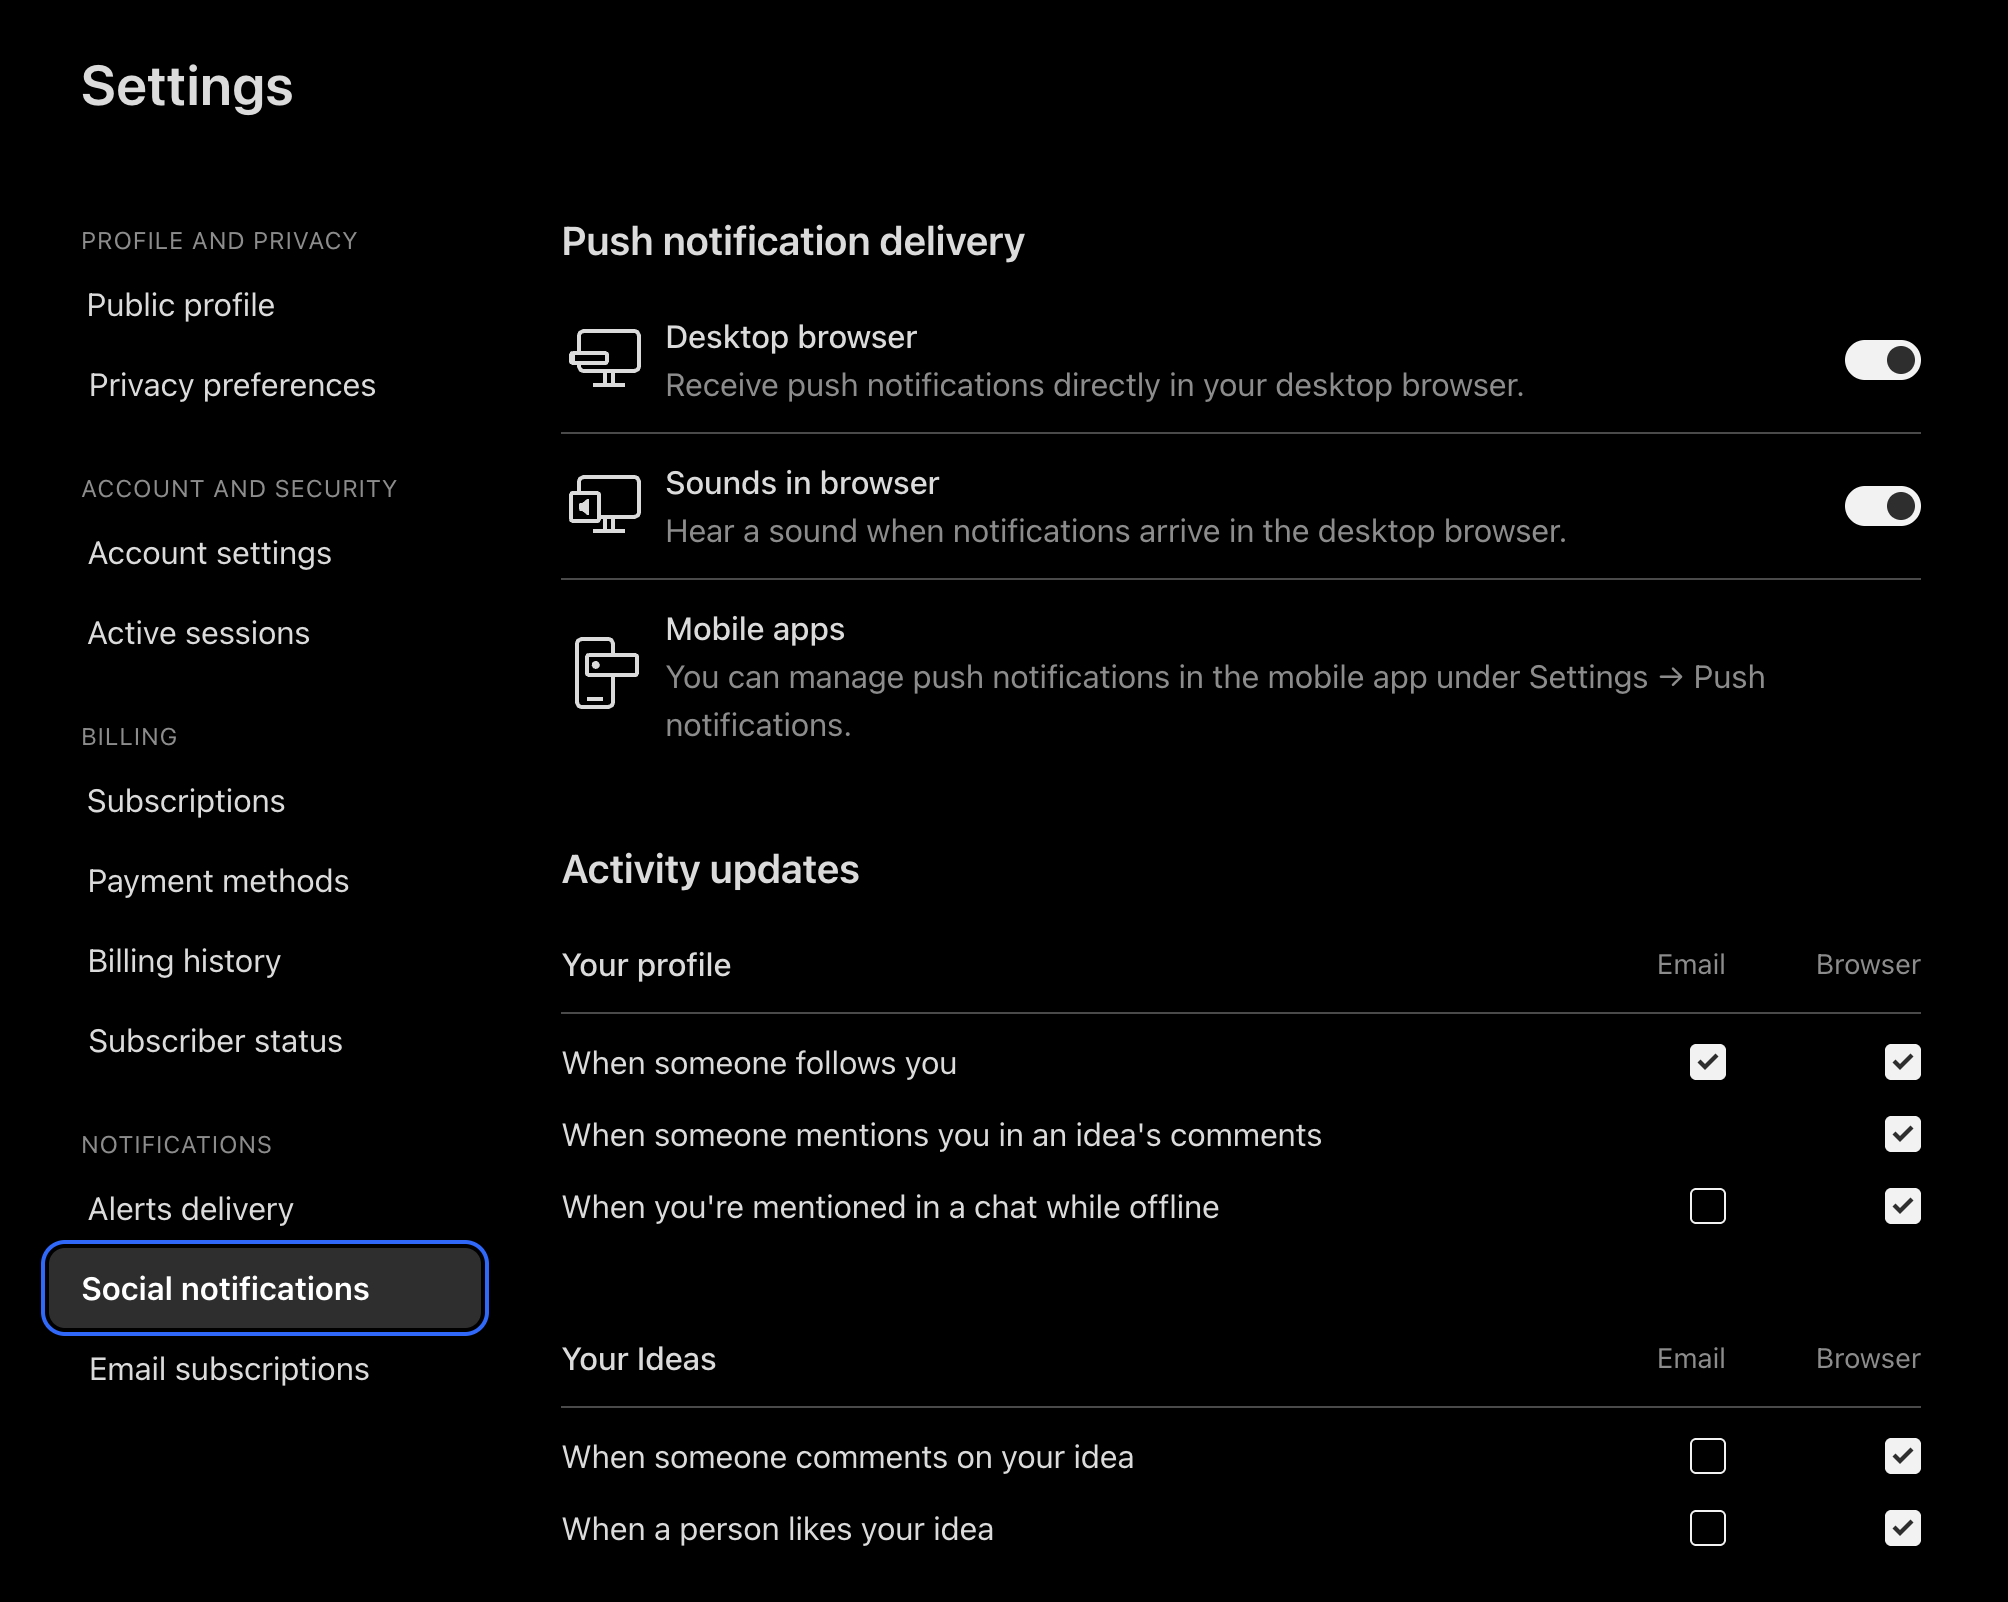Uncheck Browser for mentions in idea's comments

tap(1902, 1134)
